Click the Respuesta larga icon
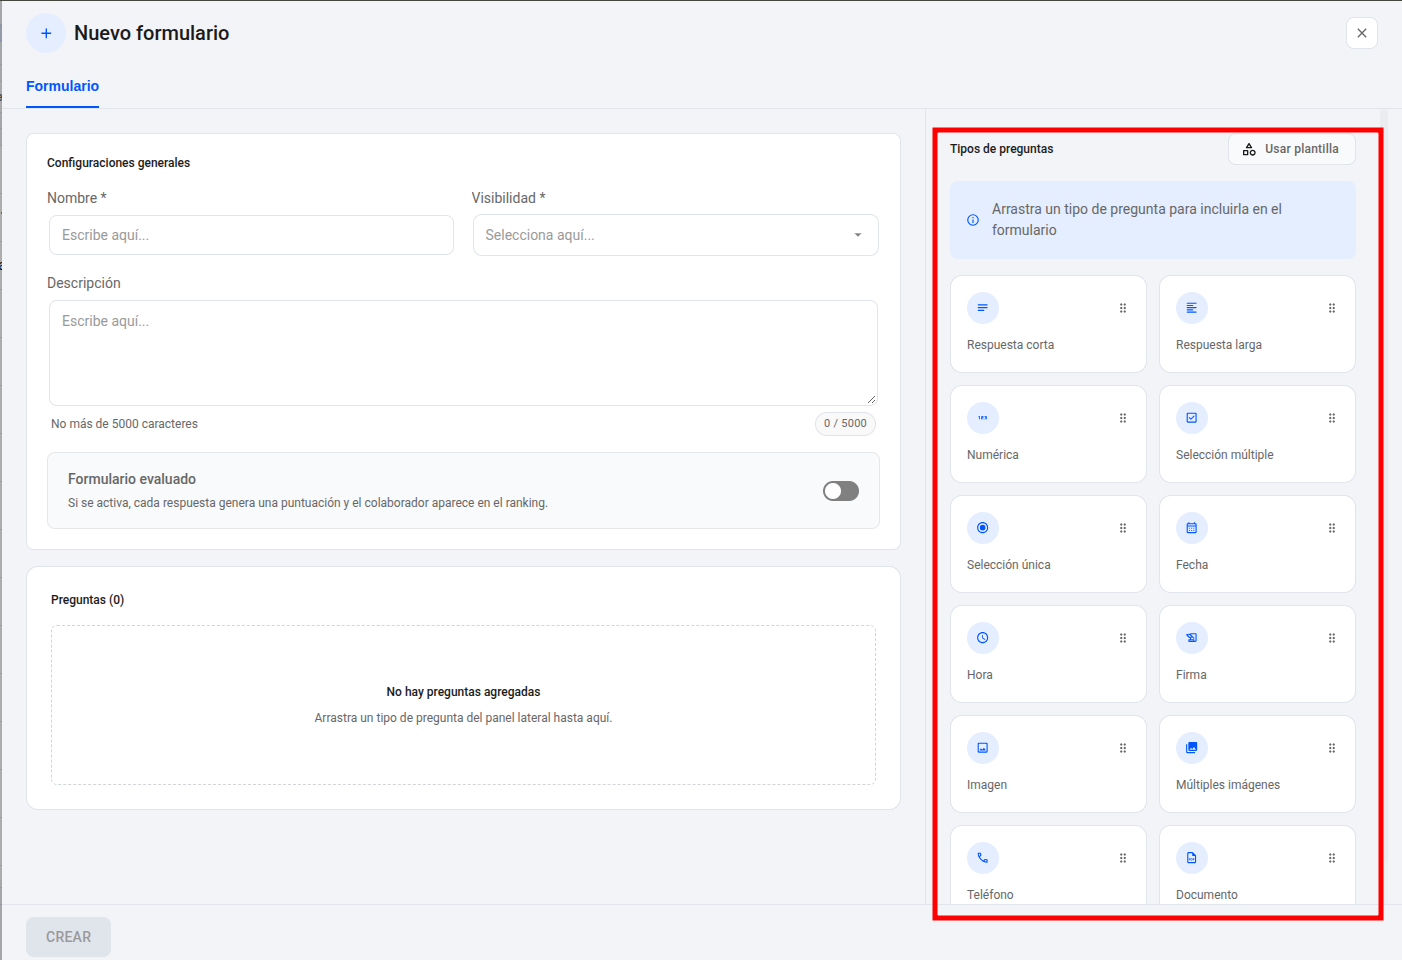The width and height of the screenshot is (1402, 960). [x=1192, y=308]
